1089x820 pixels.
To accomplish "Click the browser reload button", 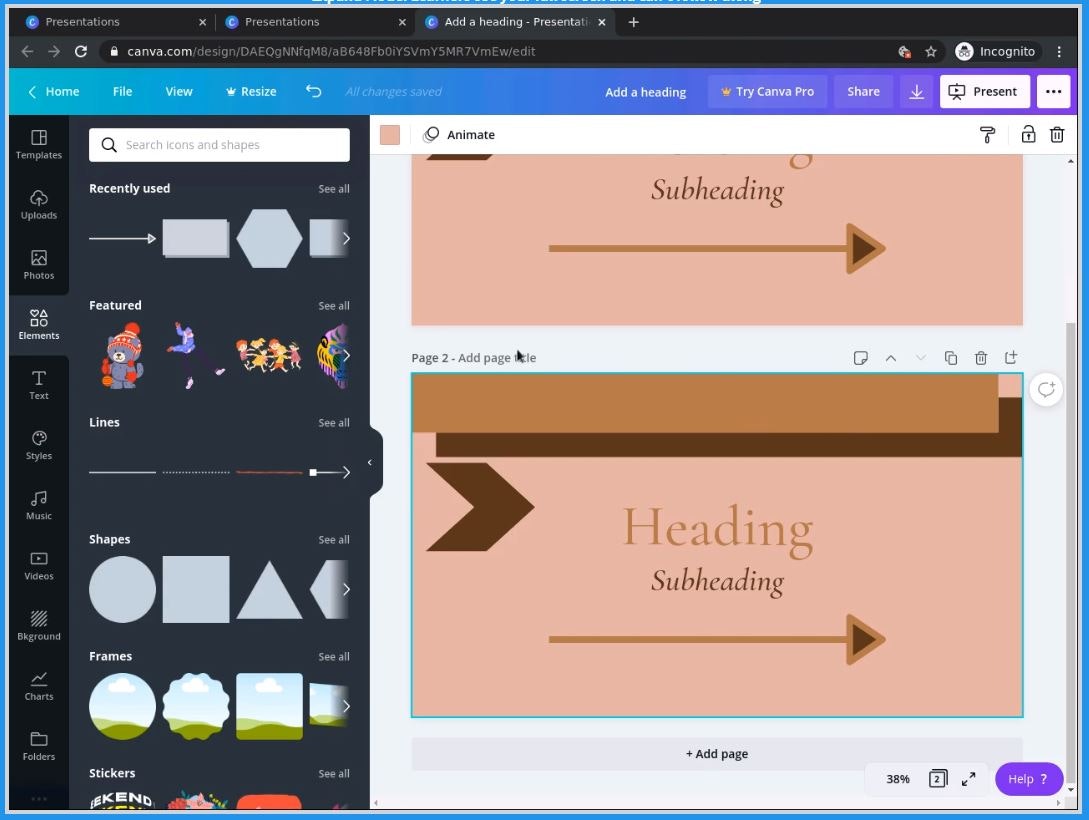I will coord(81,51).
